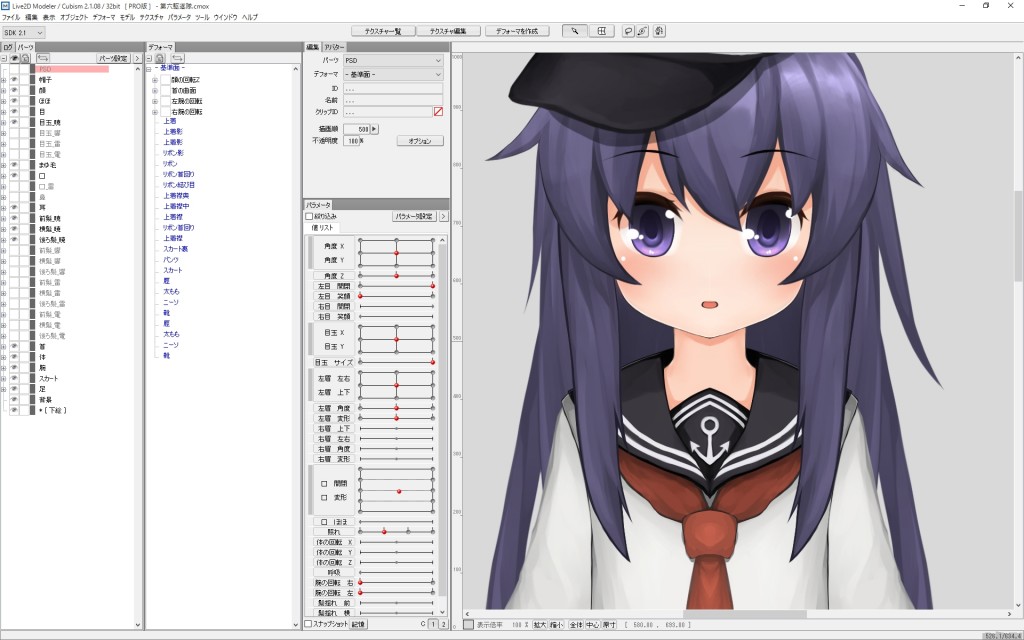Viewport: 1024px width, 640px height.
Task: Click the 全体 fit-all view button
Action: click(575, 625)
